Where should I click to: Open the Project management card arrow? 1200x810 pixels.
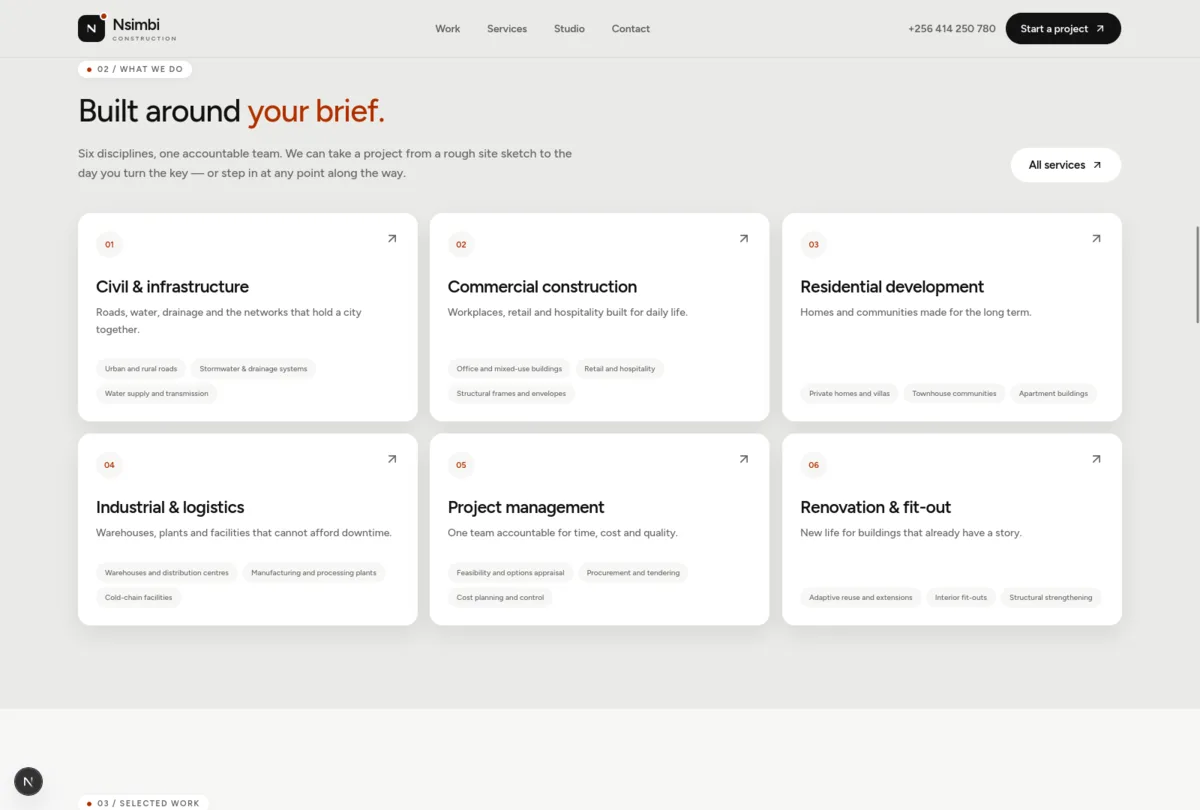click(x=744, y=459)
